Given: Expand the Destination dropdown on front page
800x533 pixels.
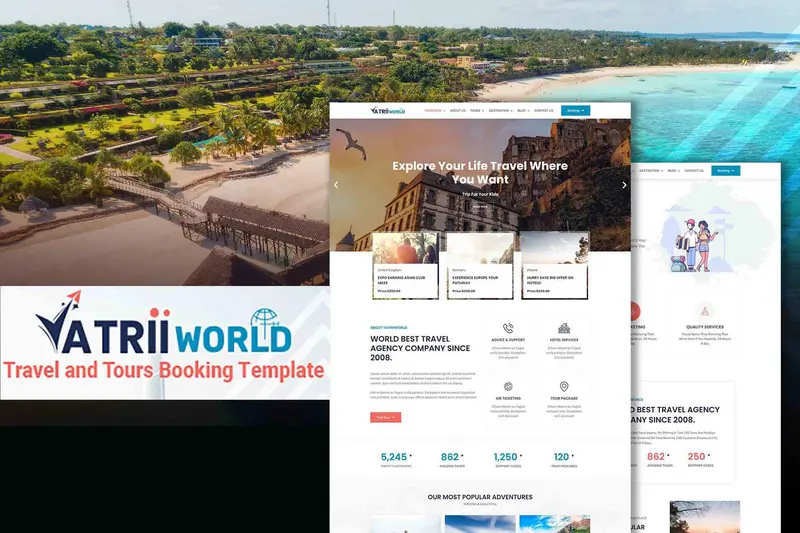Looking at the screenshot, I should click(x=501, y=111).
